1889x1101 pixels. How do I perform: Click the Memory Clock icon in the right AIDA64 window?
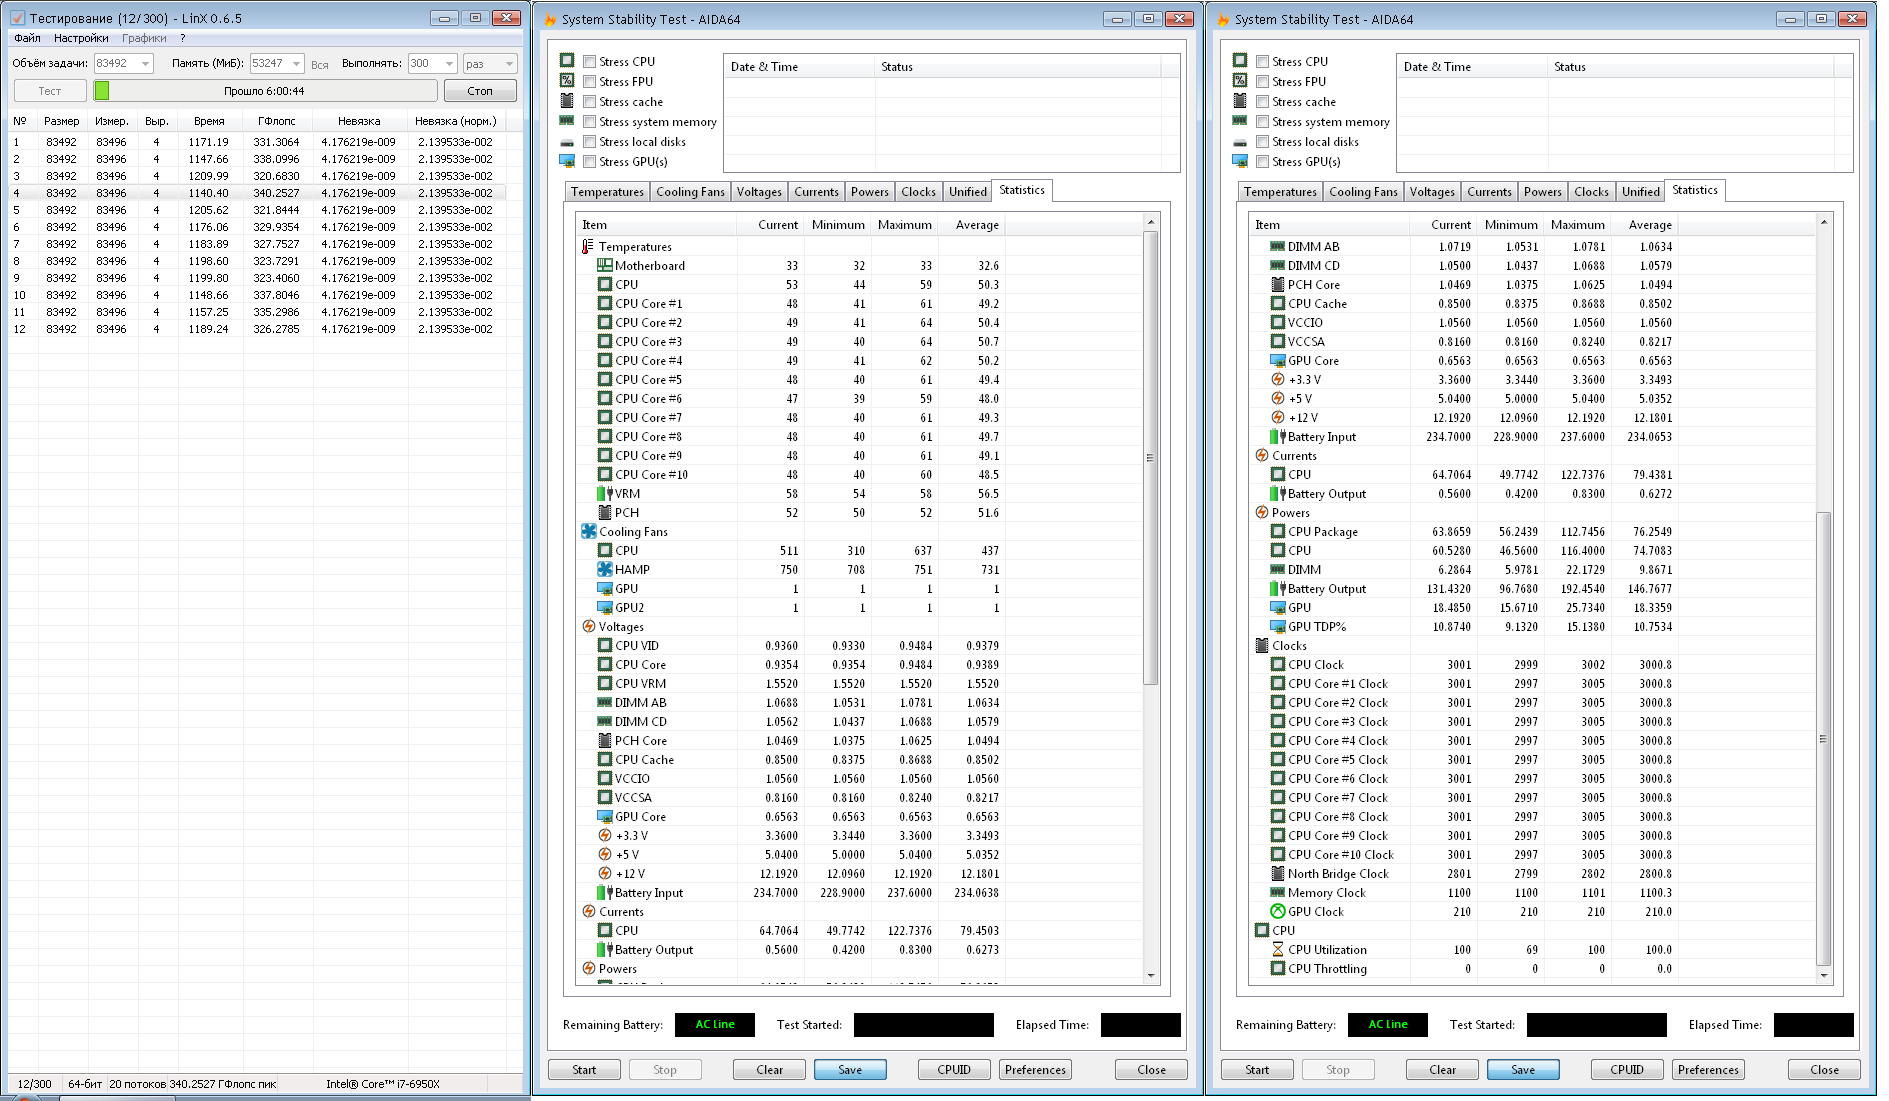coord(1278,893)
